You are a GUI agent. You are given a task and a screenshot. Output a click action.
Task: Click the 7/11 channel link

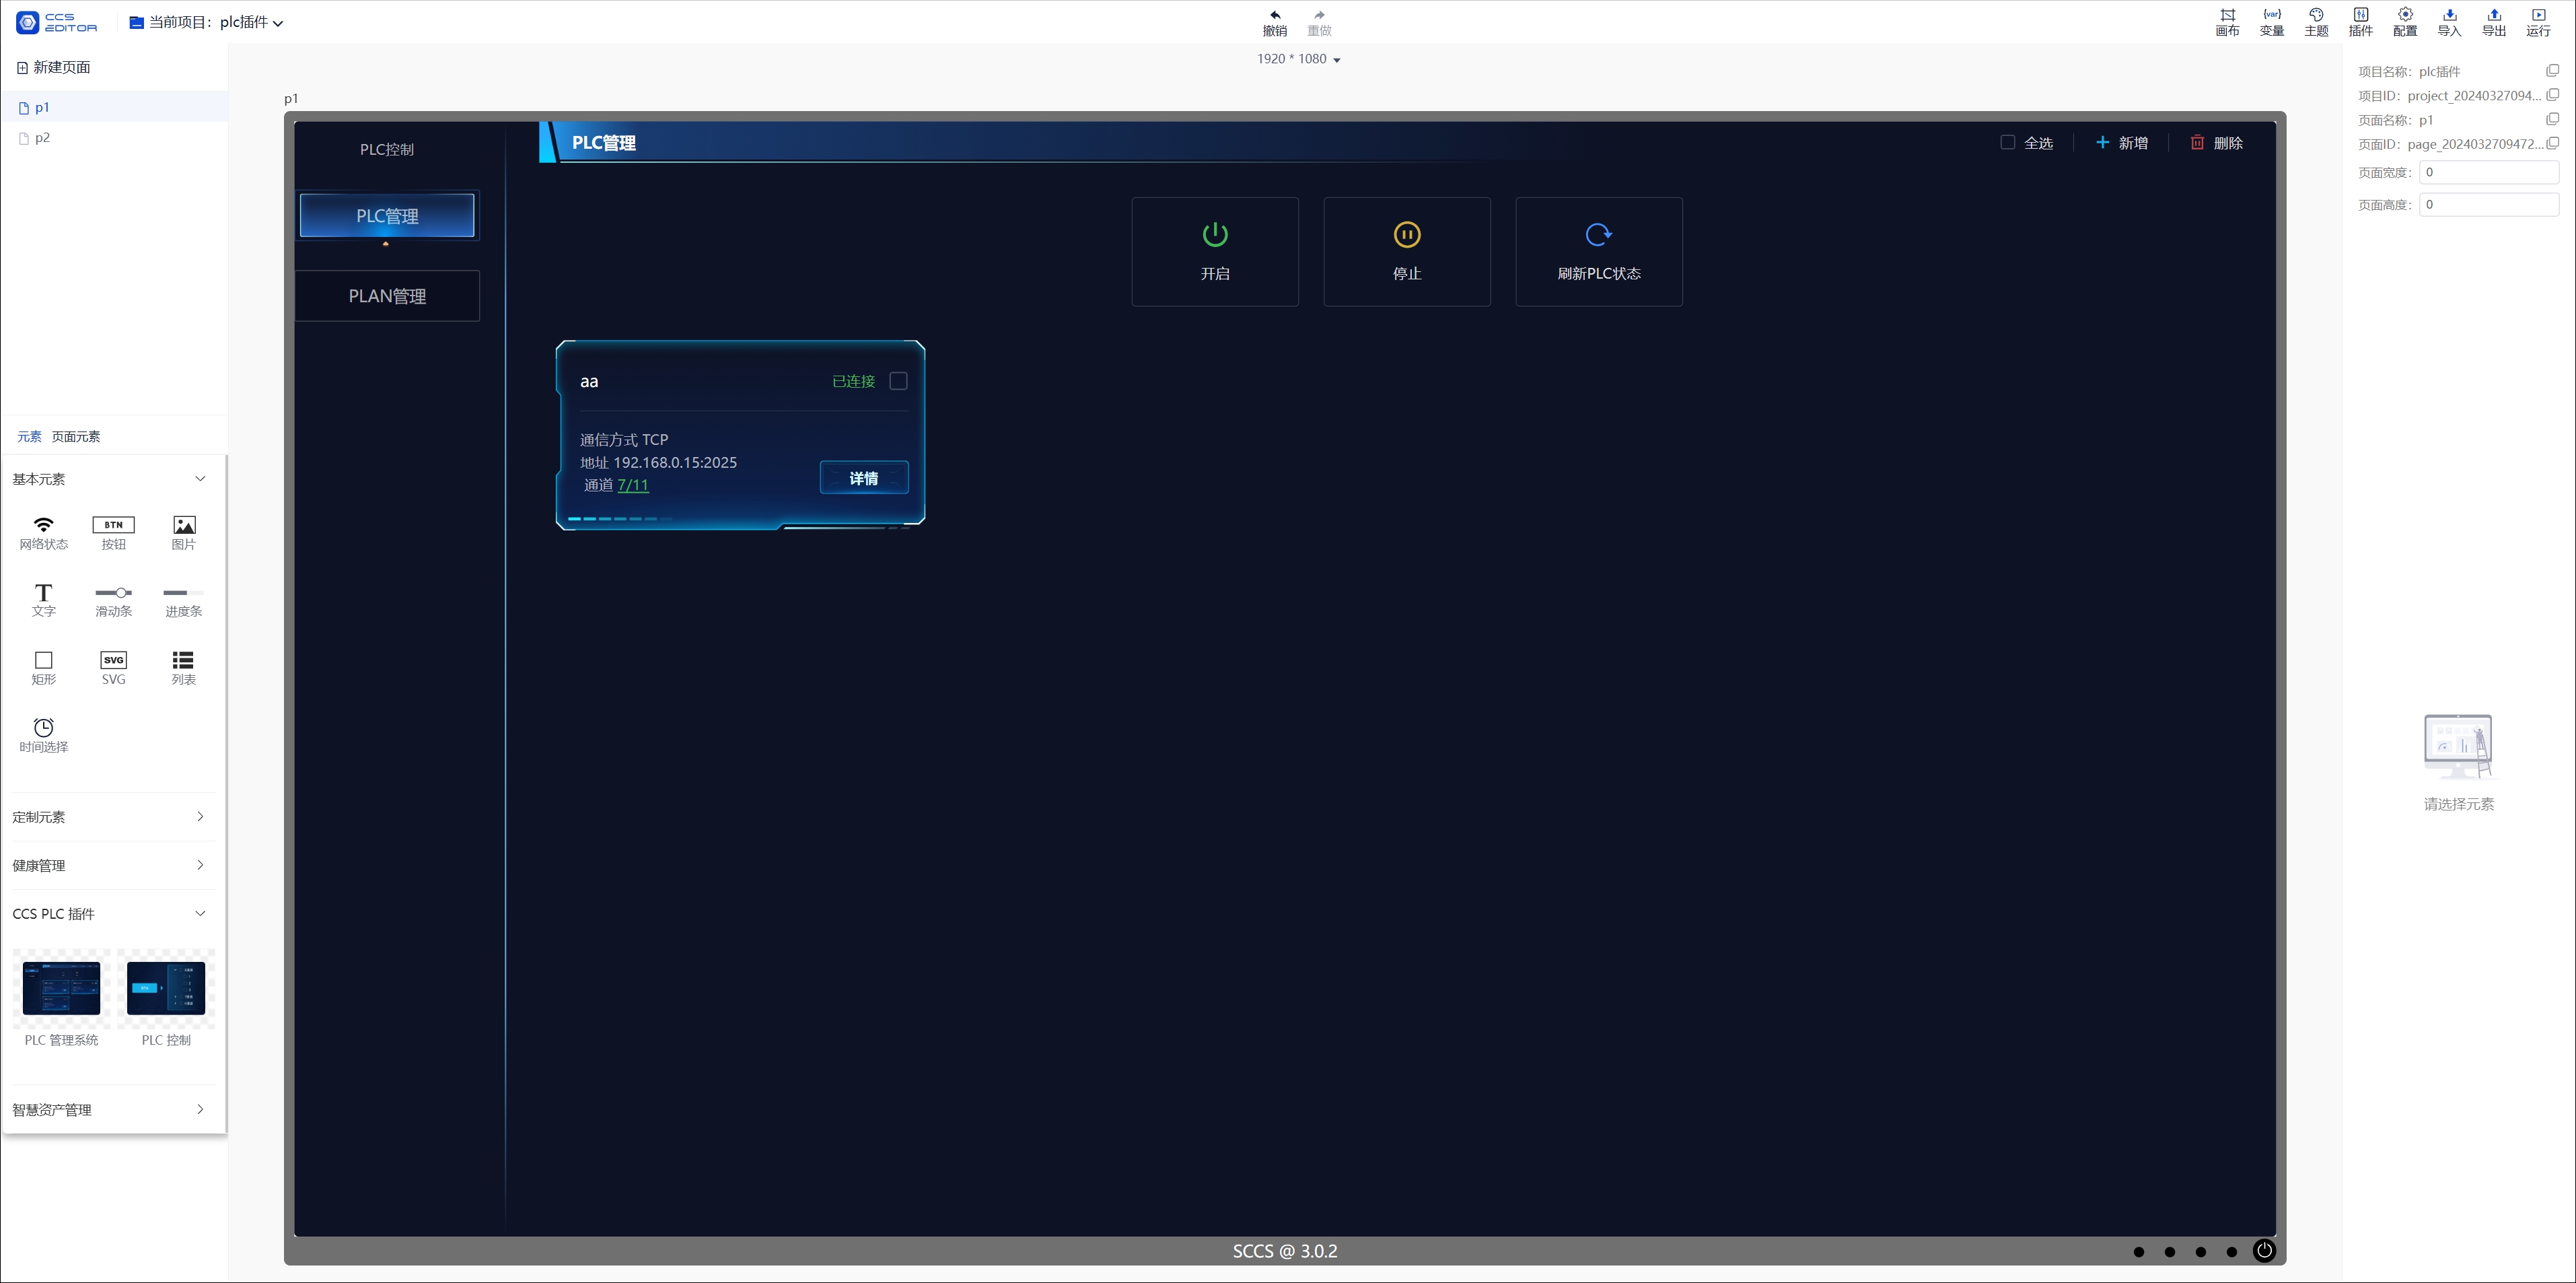point(633,485)
